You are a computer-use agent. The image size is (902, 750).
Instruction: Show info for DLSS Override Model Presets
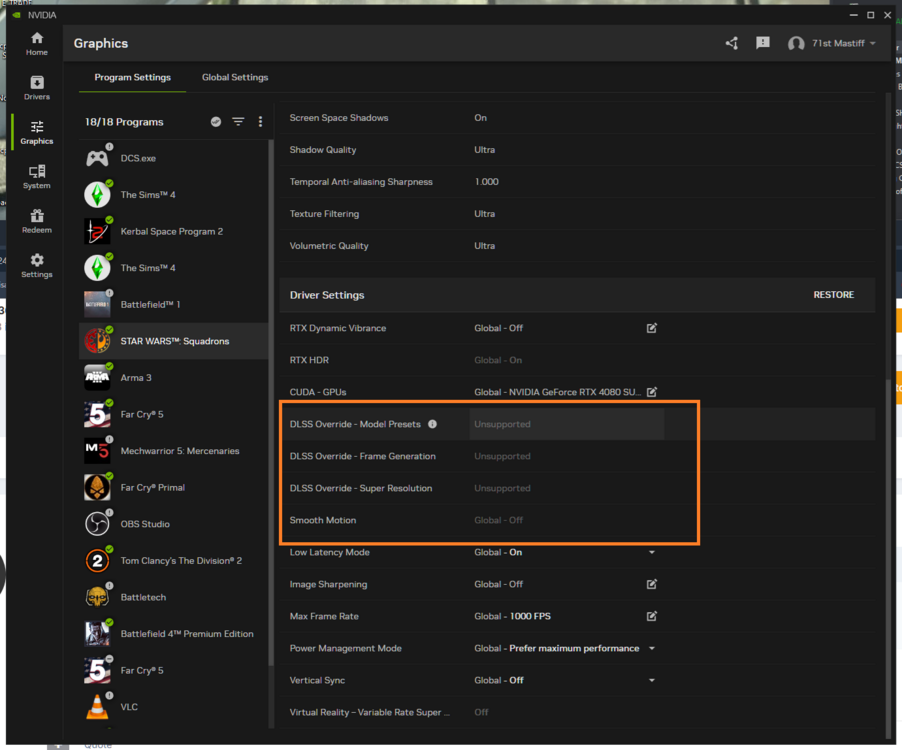[432, 424]
